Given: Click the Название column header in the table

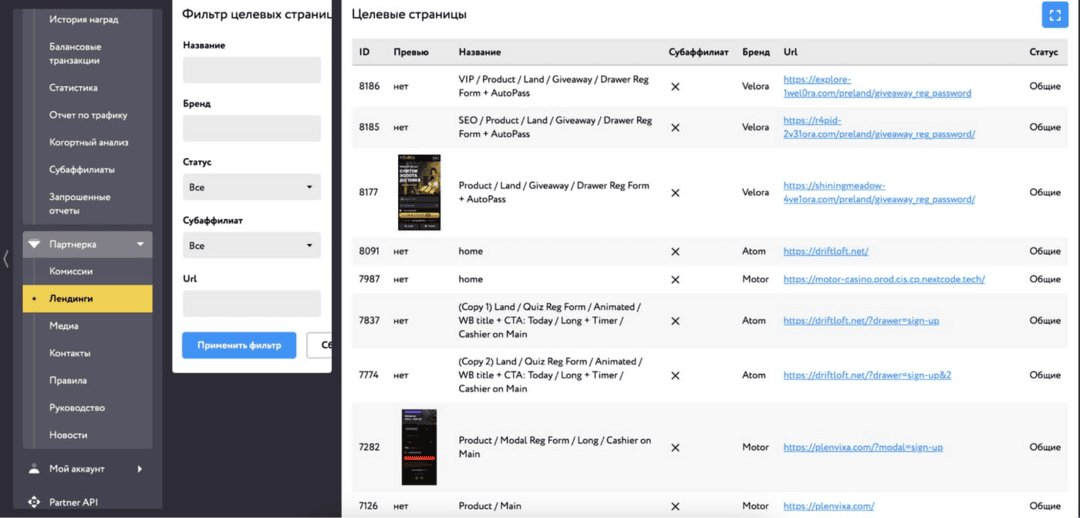Looking at the screenshot, I should pyautogui.click(x=479, y=52).
